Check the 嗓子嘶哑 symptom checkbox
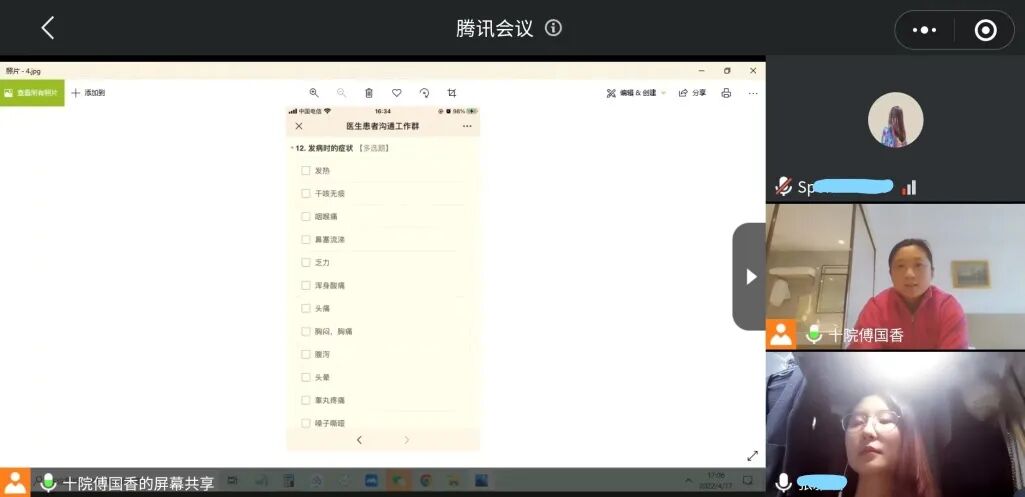The width and height of the screenshot is (1025, 497). tap(305, 423)
